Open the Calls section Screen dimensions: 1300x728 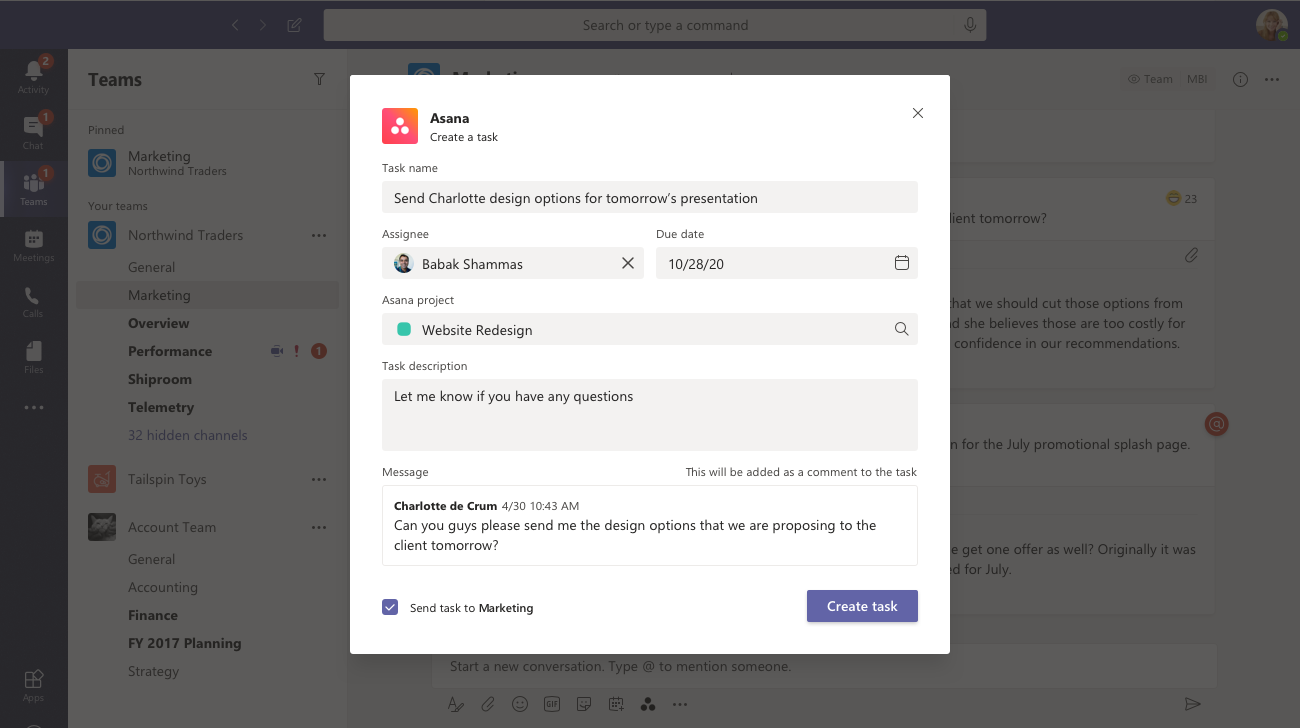point(33,300)
